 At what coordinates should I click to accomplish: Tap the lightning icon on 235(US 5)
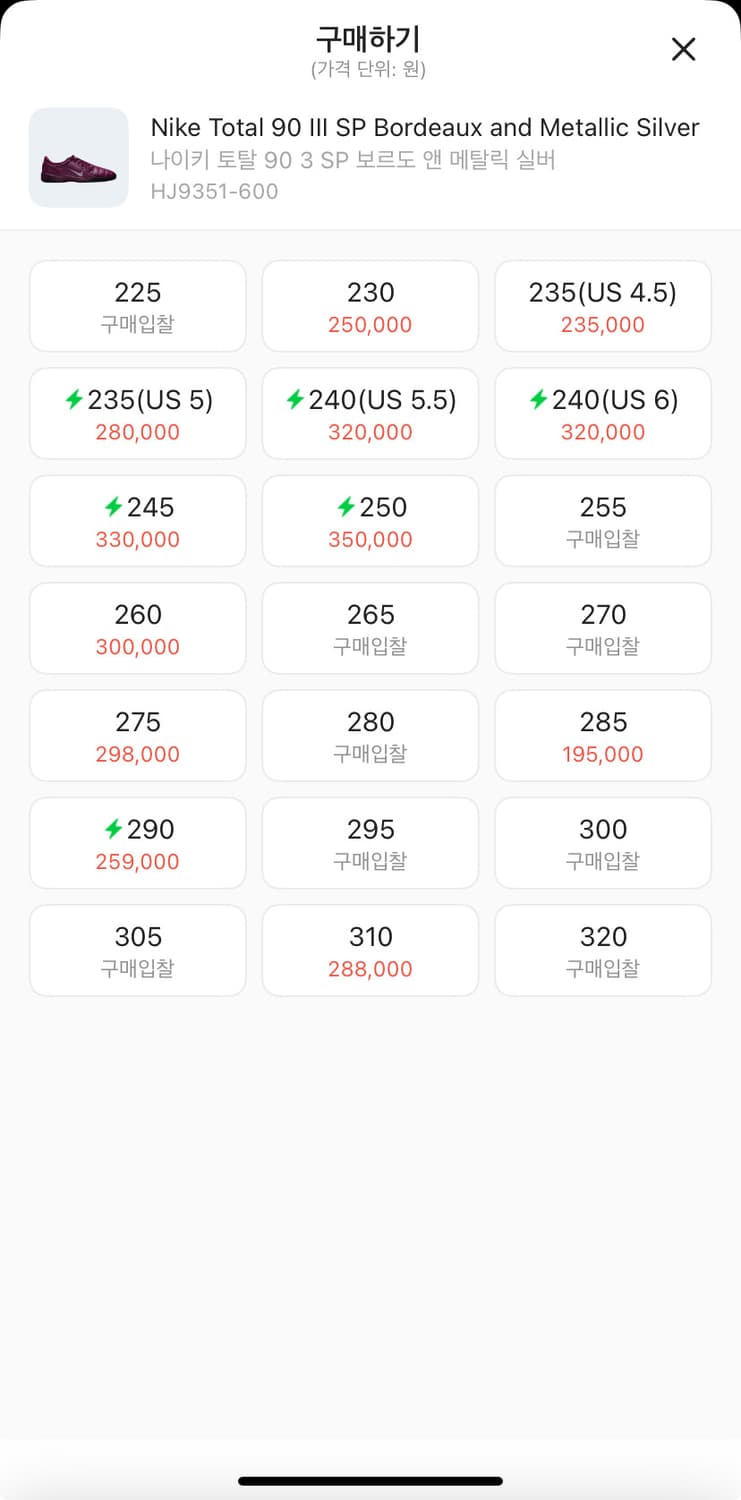(x=74, y=401)
